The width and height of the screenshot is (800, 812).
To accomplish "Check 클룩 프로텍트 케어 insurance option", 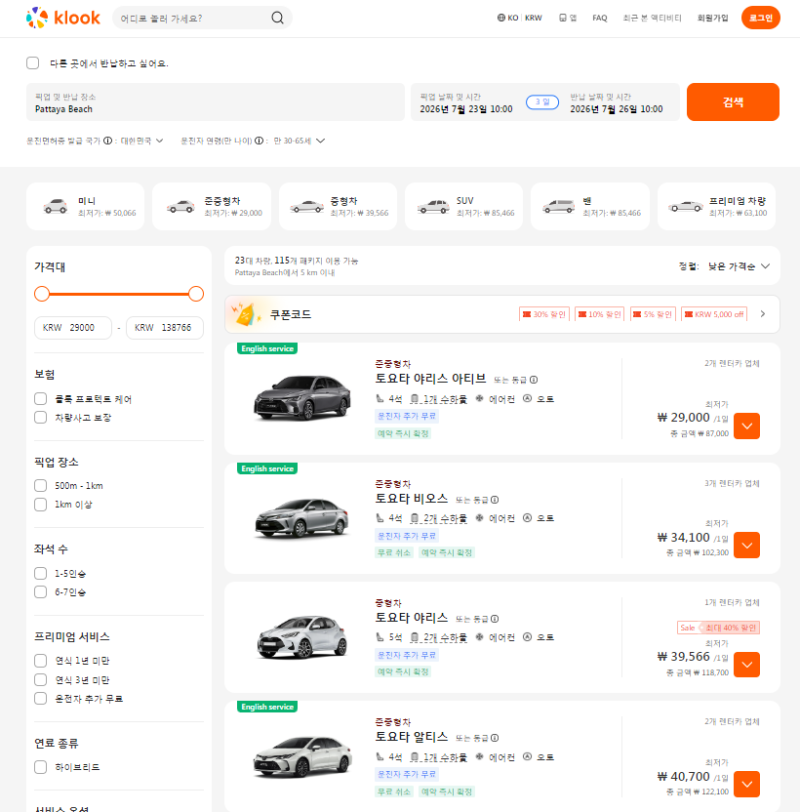I will (40, 399).
